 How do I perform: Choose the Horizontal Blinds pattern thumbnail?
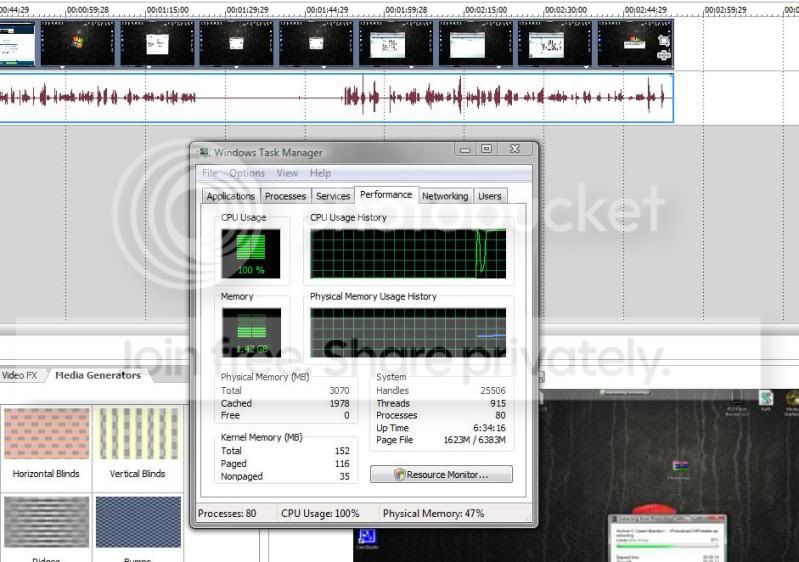pyautogui.click(x=46, y=434)
